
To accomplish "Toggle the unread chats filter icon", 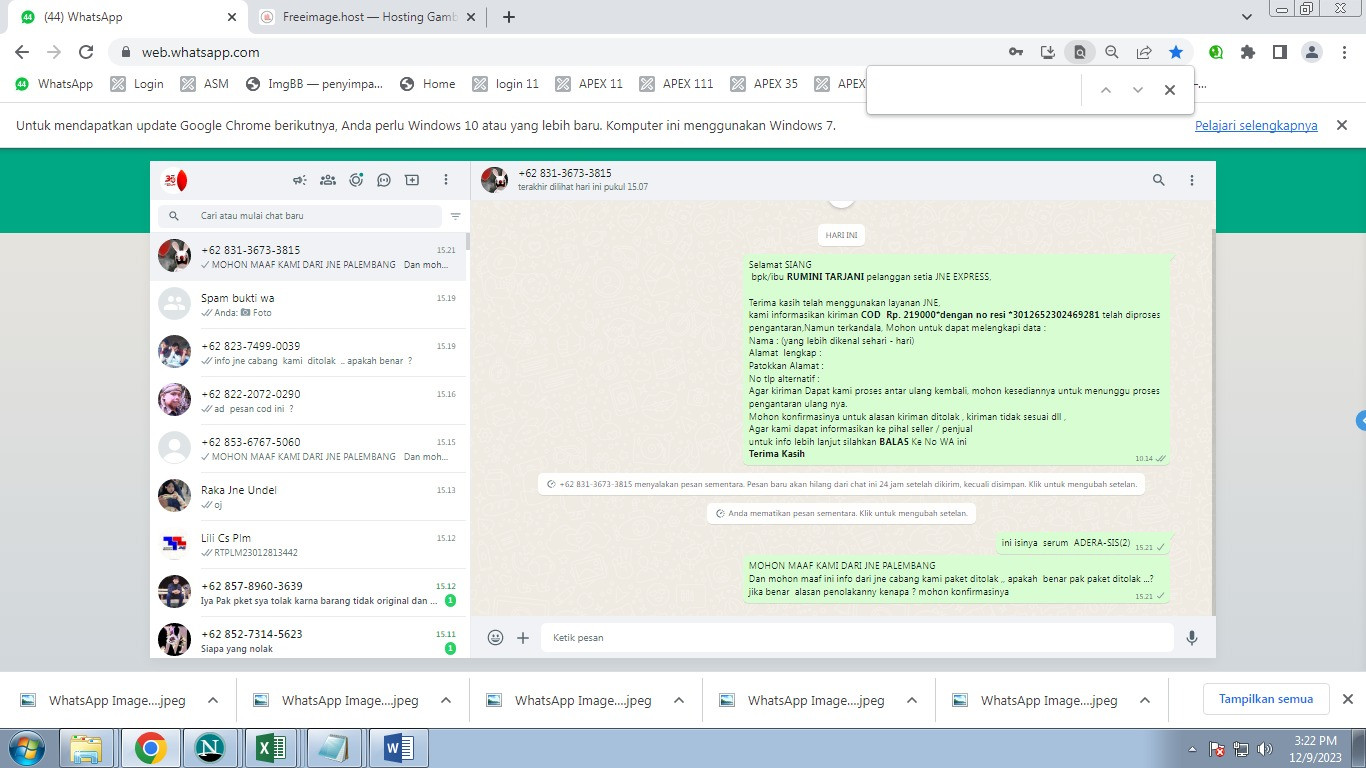I will click(455, 216).
